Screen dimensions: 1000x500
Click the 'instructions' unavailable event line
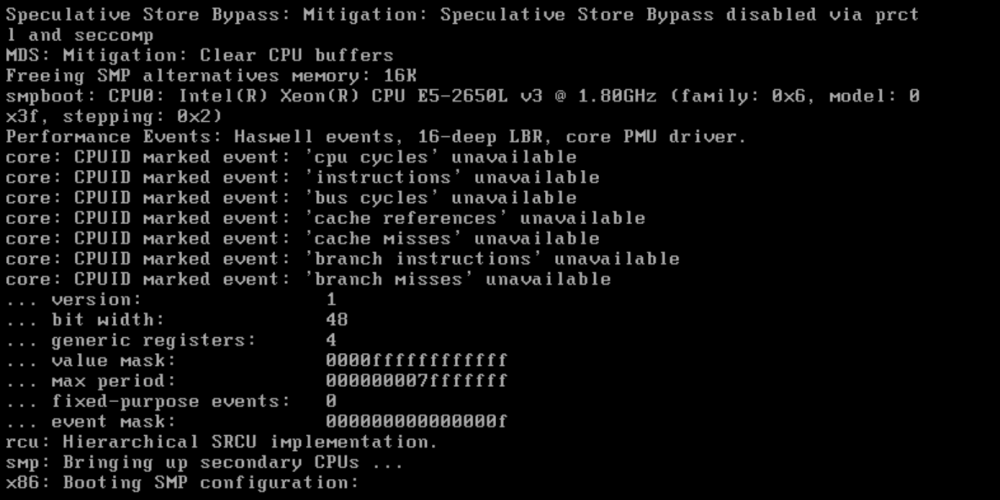coord(303,178)
